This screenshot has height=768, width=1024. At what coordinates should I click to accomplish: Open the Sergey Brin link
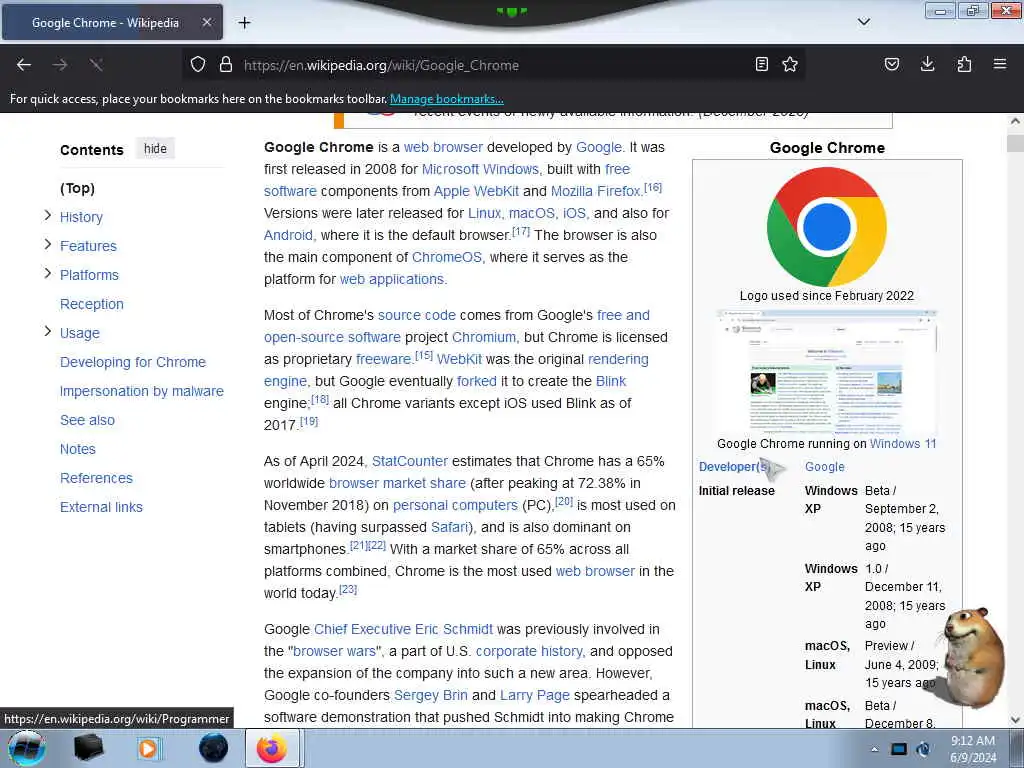click(x=431, y=696)
